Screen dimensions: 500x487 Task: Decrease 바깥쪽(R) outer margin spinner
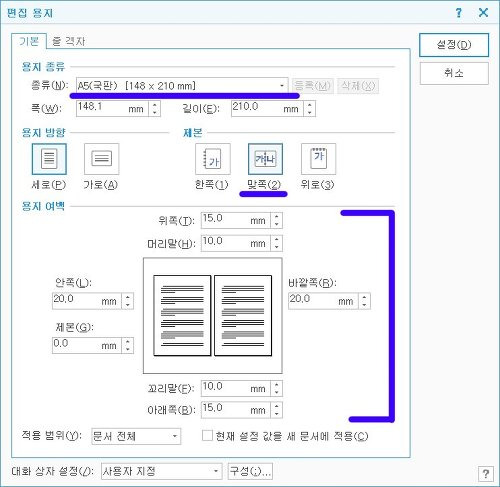pos(364,305)
